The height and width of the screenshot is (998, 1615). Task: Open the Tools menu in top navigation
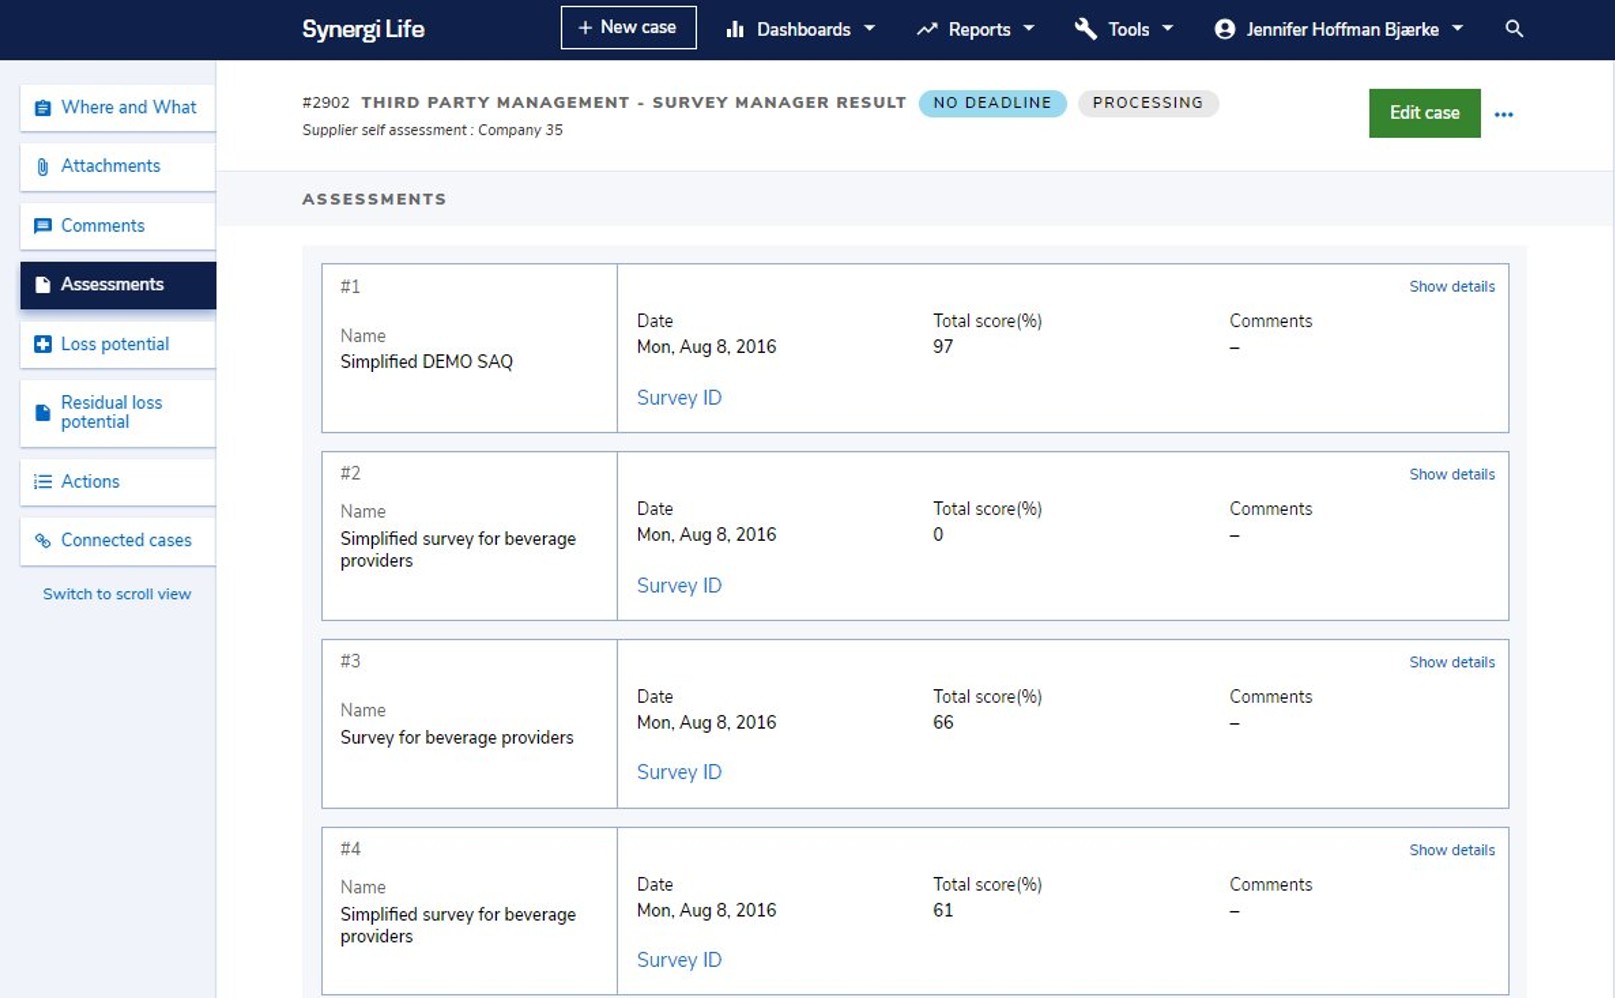(x=1128, y=29)
